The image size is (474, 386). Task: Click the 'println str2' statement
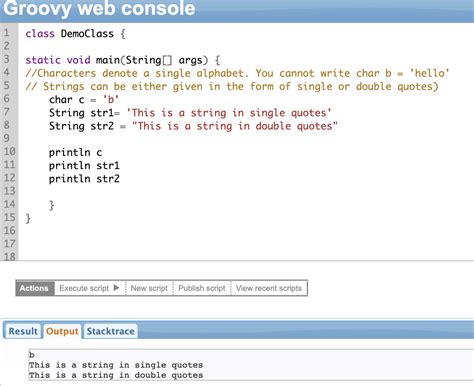84,179
